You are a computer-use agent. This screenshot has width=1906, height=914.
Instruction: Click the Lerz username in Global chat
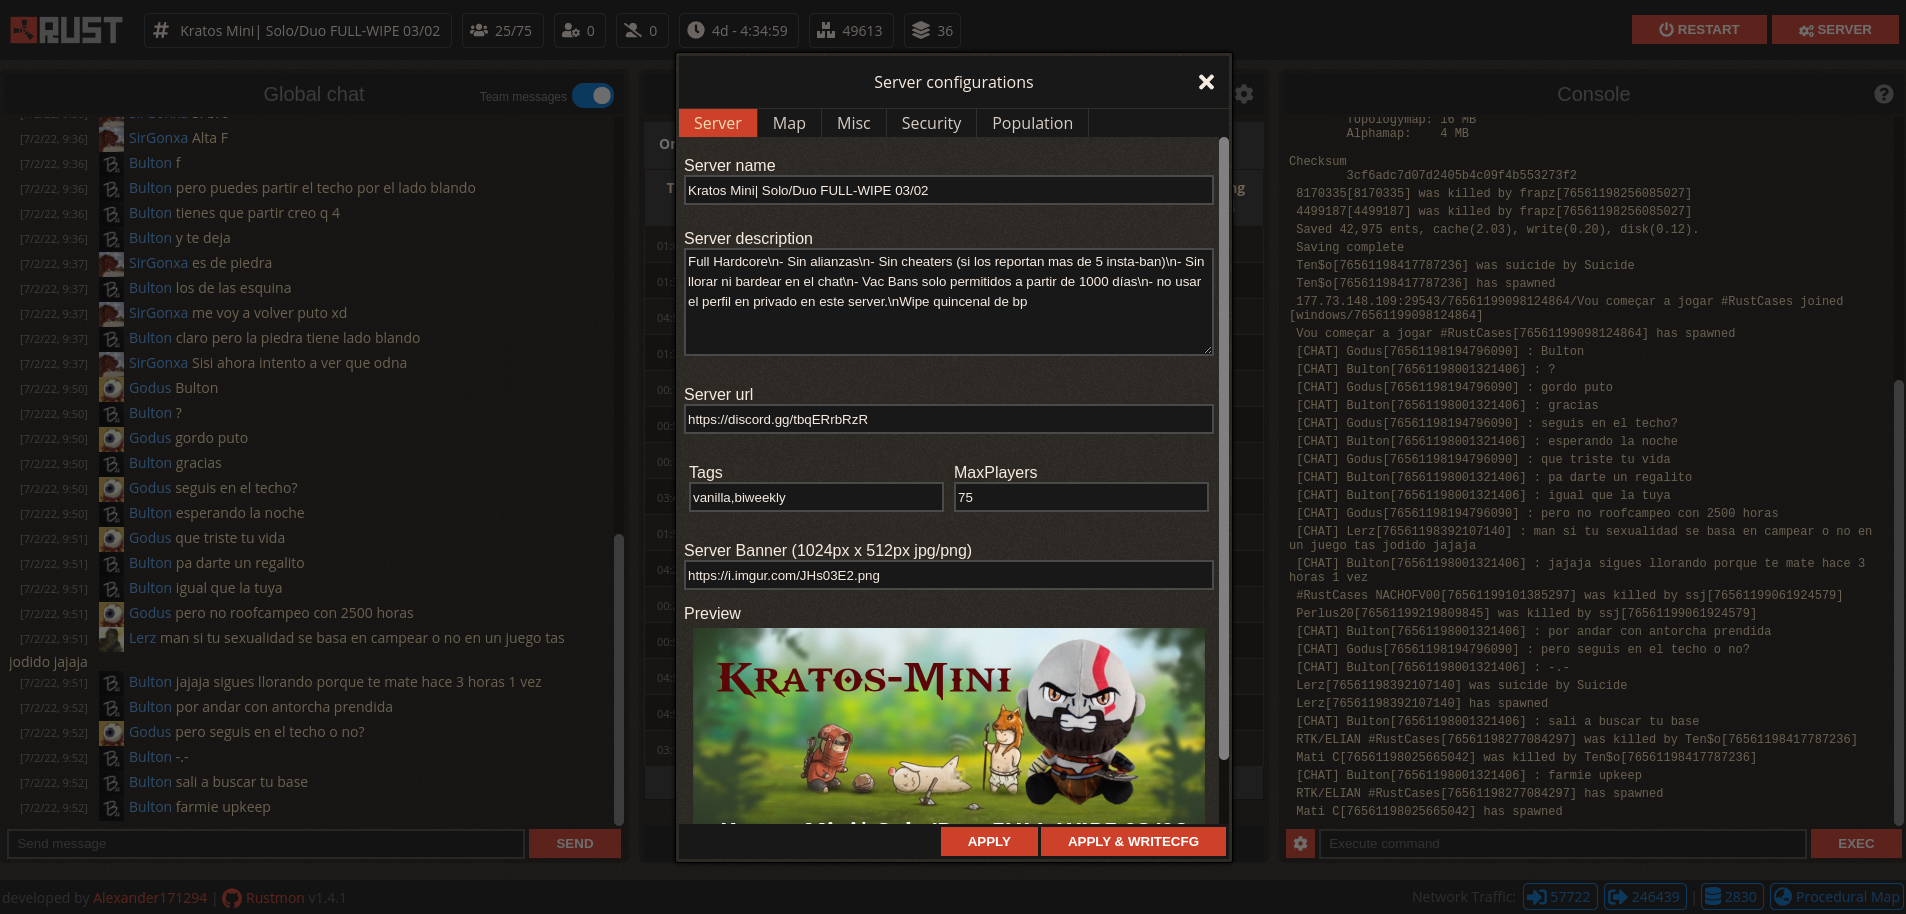click(142, 638)
